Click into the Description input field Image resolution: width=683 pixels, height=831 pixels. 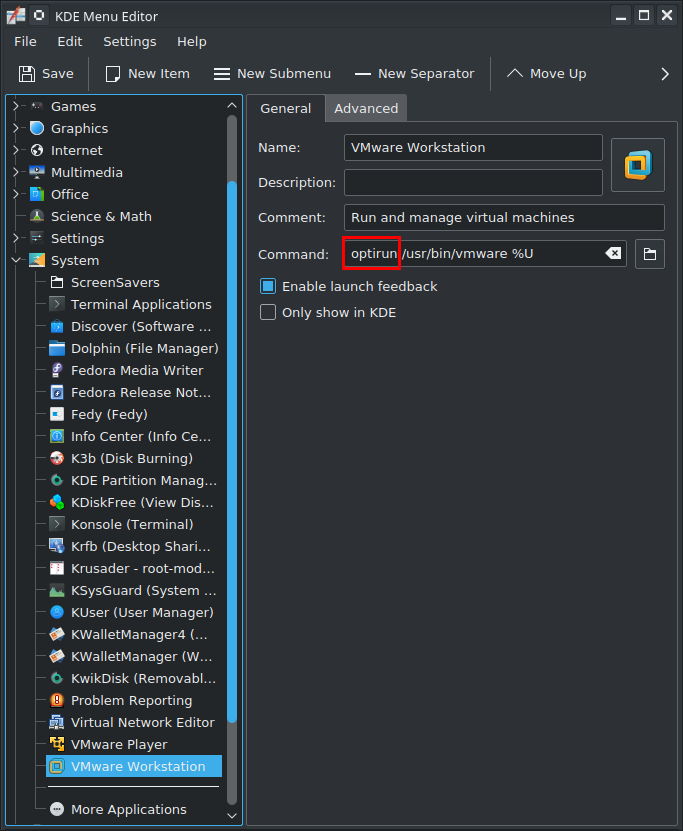pyautogui.click(x=473, y=182)
